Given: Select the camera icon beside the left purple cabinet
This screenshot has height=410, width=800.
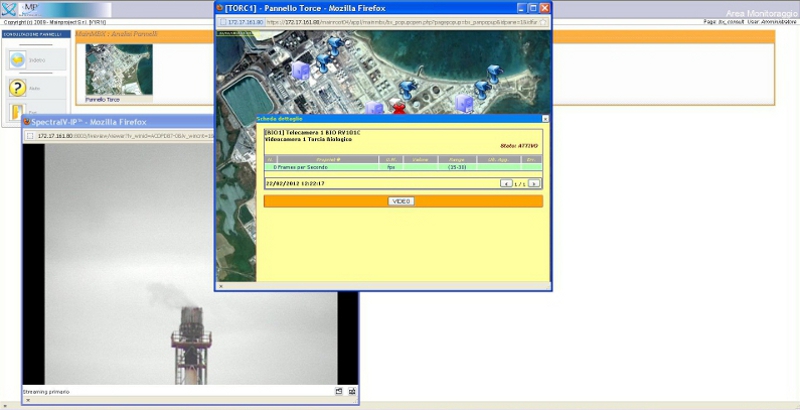Looking at the screenshot, I should (322, 63).
